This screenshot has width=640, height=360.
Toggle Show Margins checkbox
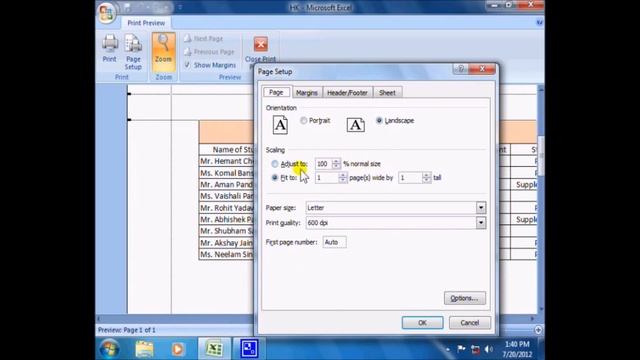187,65
